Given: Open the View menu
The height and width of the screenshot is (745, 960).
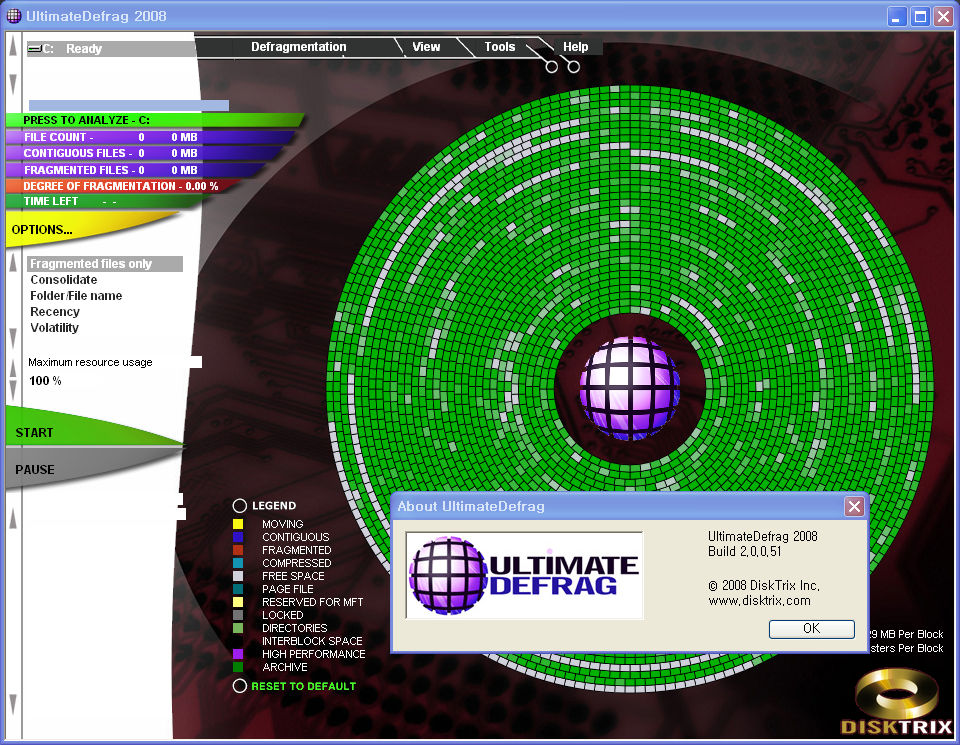Looking at the screenshot, I should coord(426,47).
